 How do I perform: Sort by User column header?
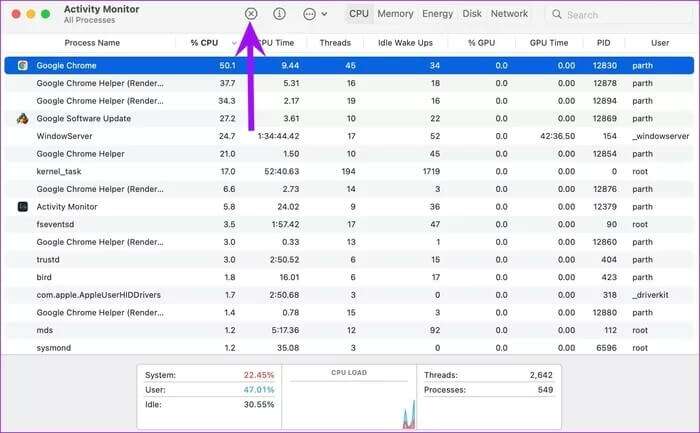tap(660, 43)
